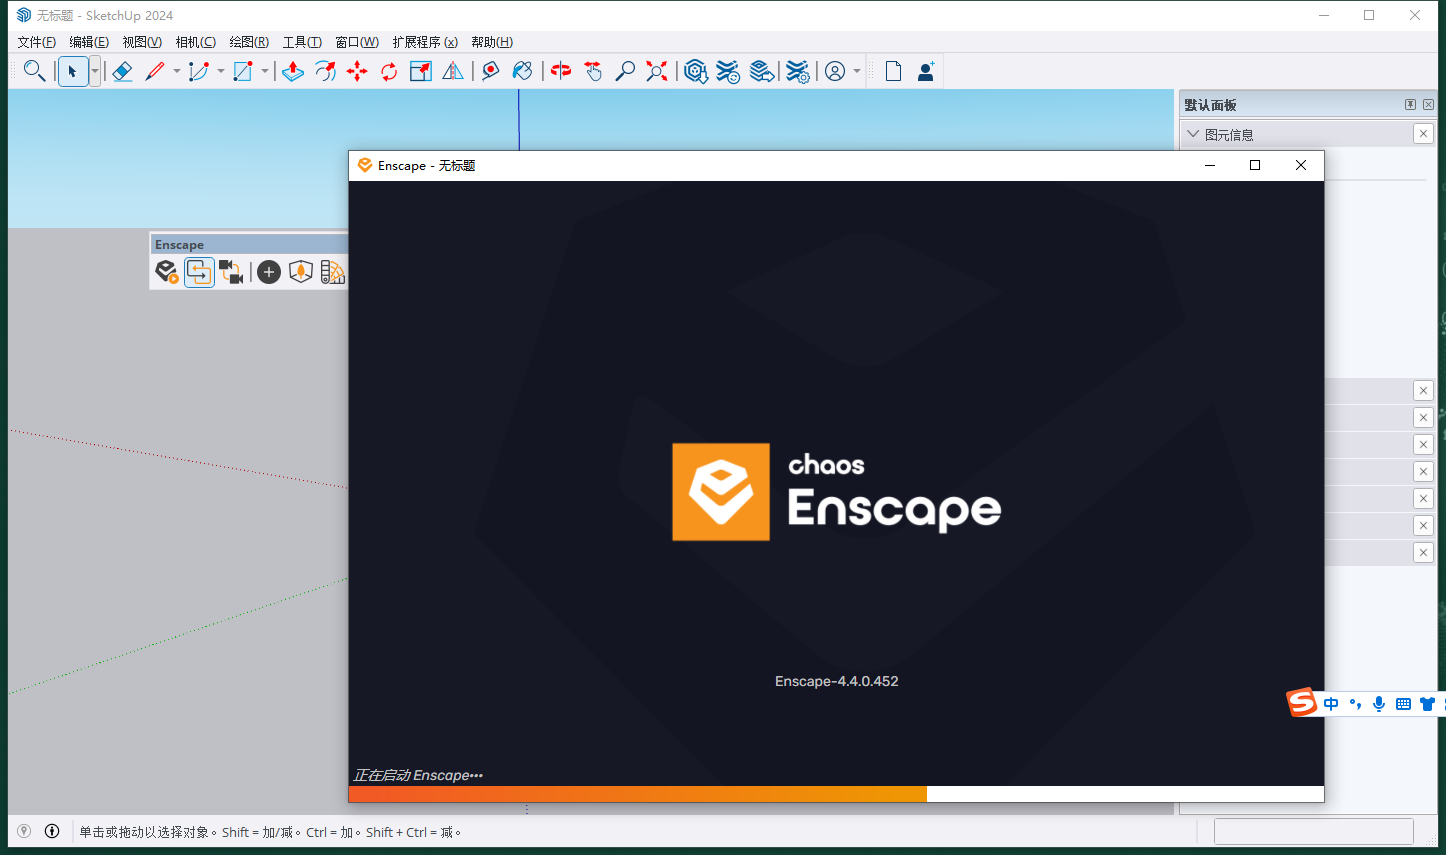Click the Enscape loading progress bar
Screen dimensions: 1446x855
point(836,794)
